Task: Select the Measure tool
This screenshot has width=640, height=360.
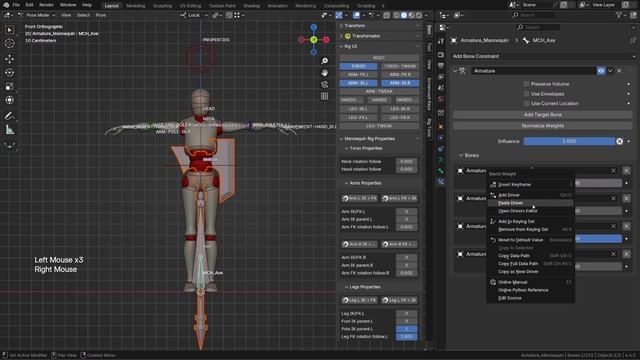Action: (x=10, y=130)
